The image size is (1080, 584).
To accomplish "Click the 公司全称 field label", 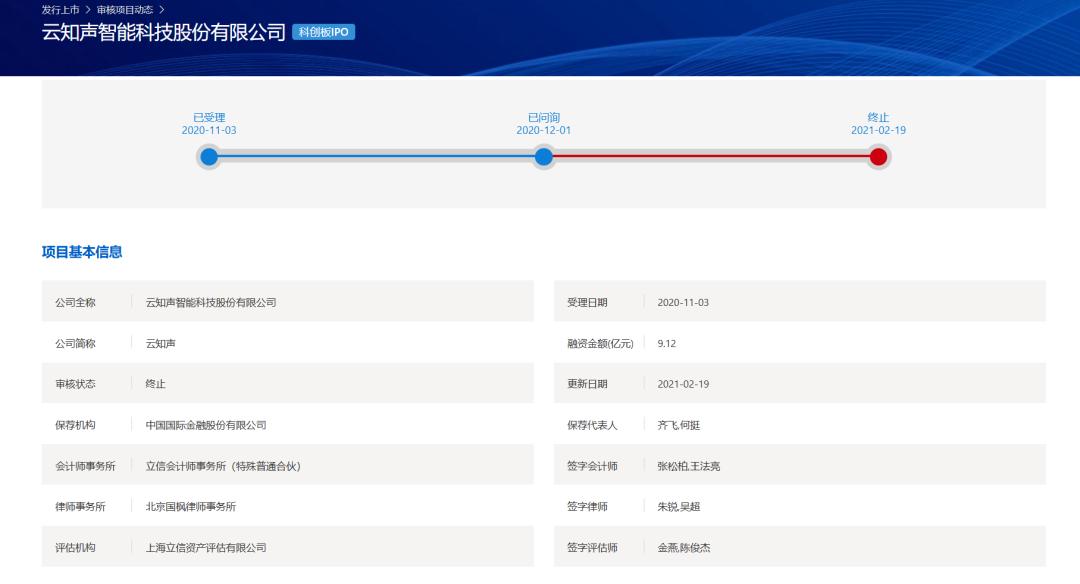I will coord(75,302).
